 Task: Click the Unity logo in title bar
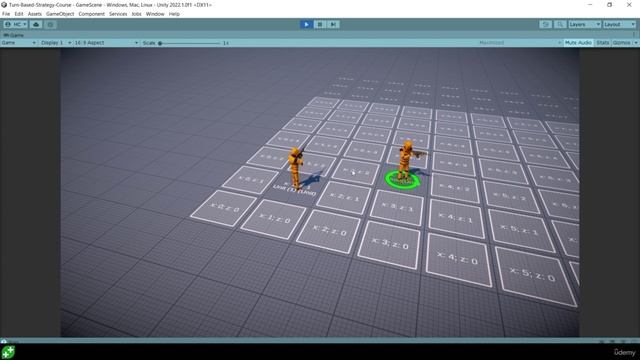(4, 5)
